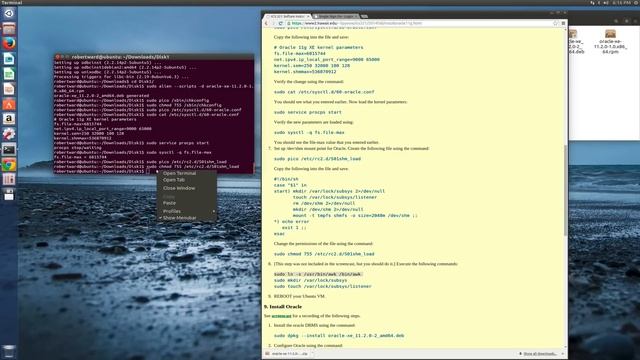Viewport: 640px width, 360px height.
Task: Select the Terminal launcher icon
Action: 9,149
